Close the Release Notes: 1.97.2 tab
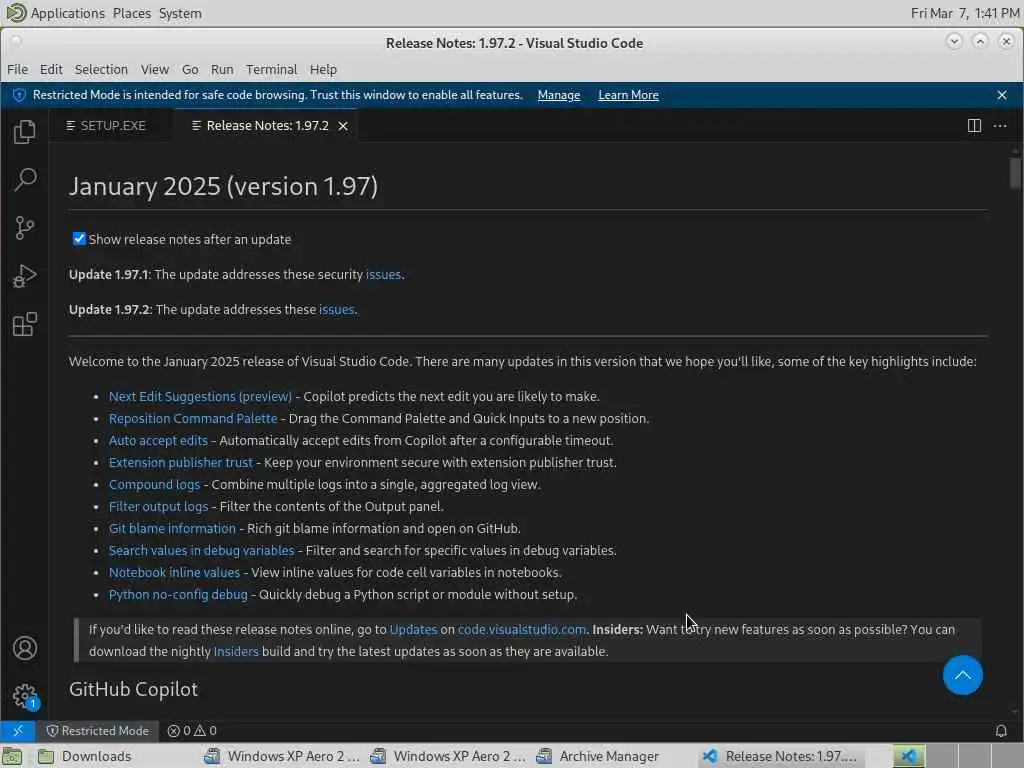The image size is (1024, 768). 343,126
